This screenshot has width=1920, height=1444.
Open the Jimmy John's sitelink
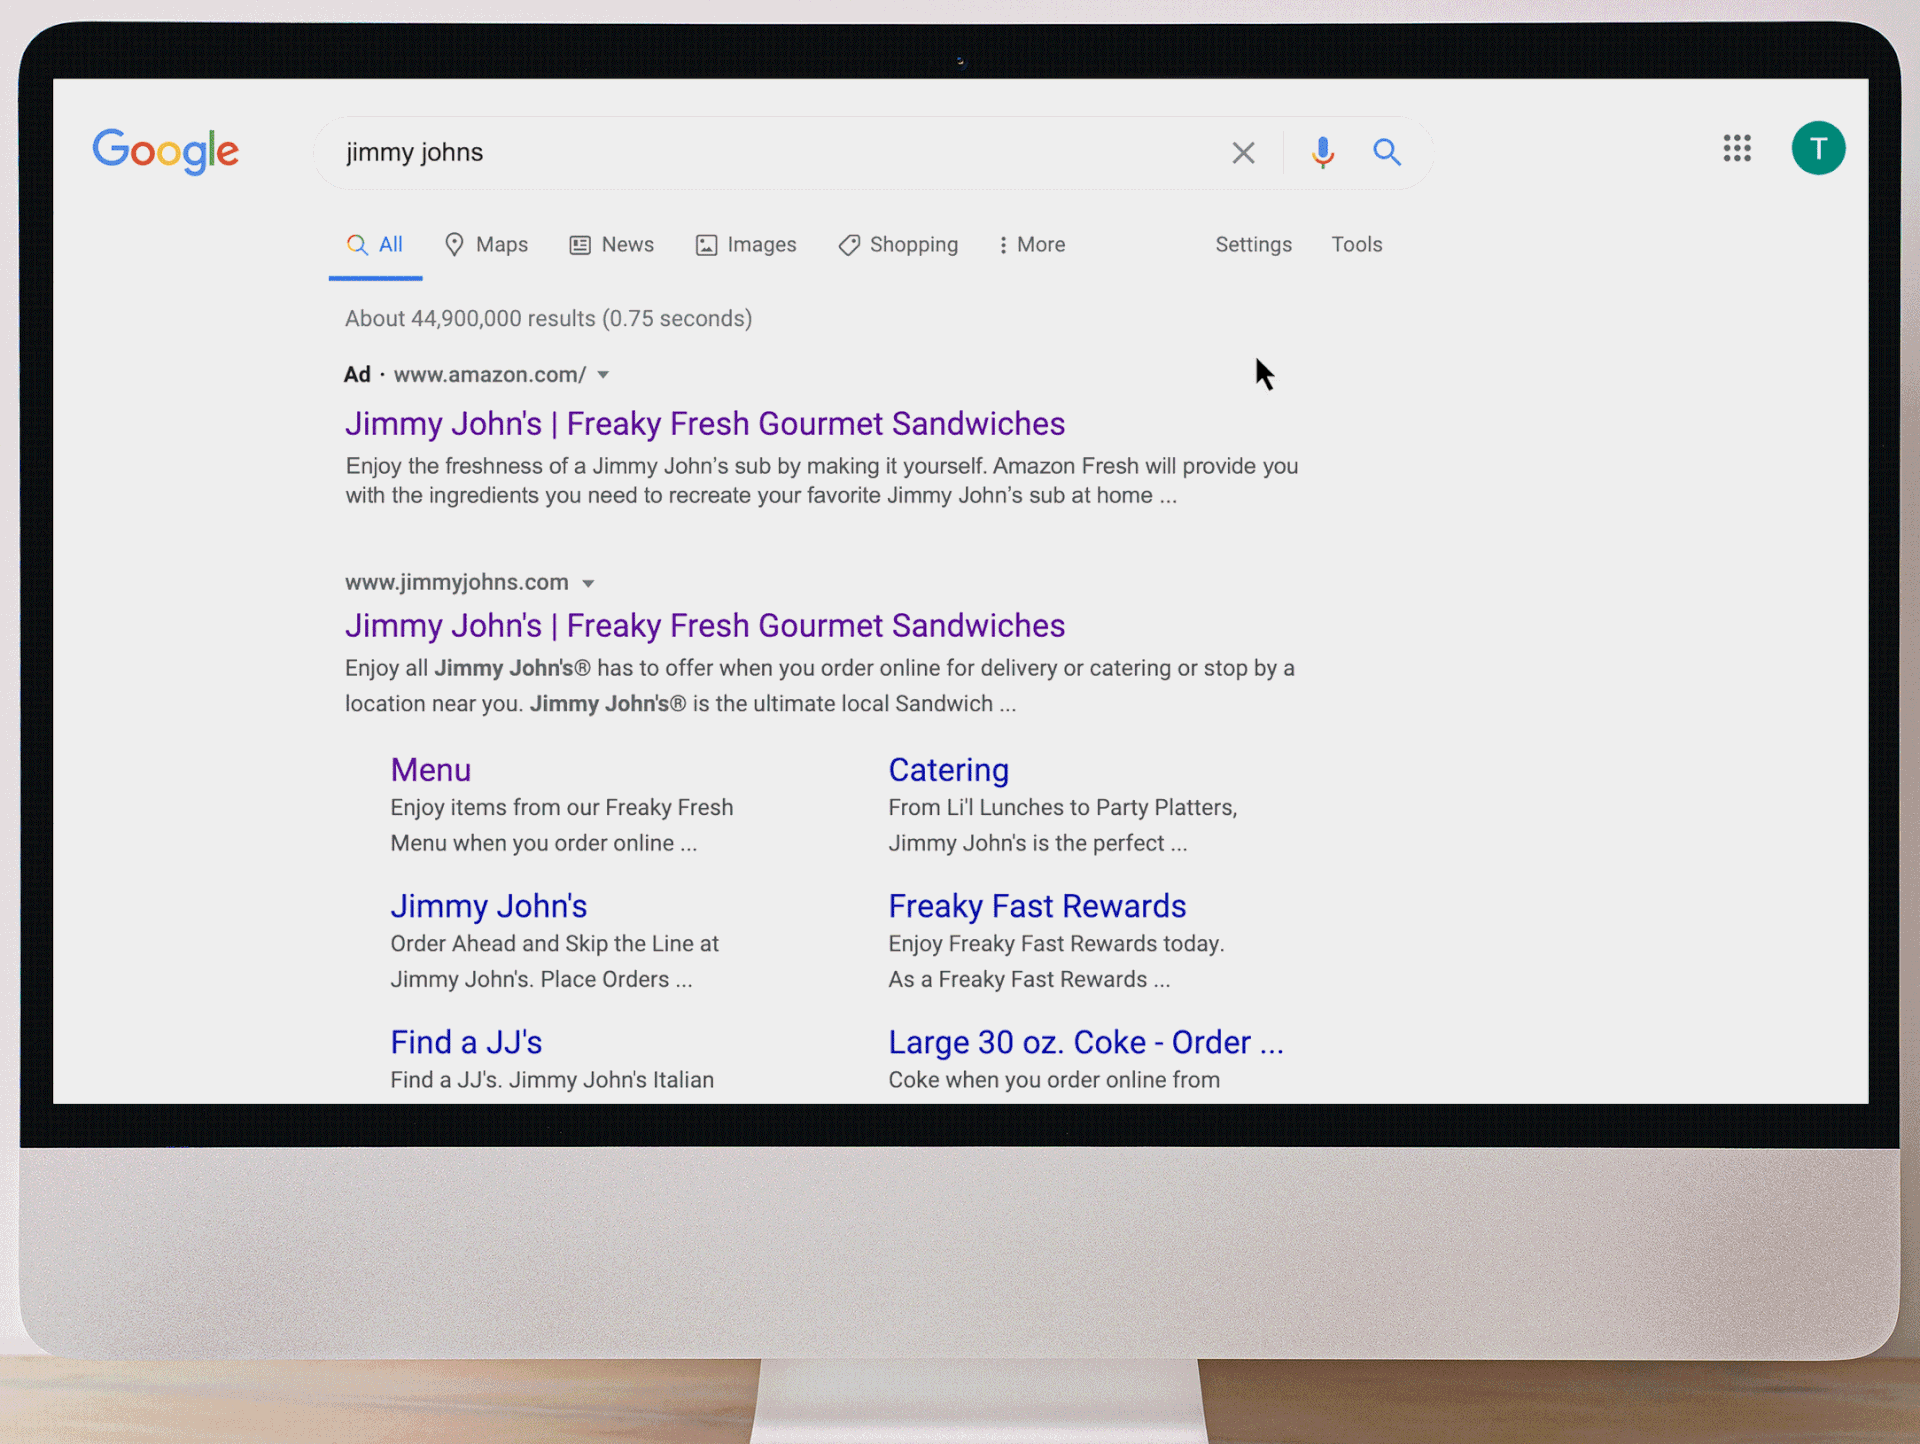(x=488, y=906)
